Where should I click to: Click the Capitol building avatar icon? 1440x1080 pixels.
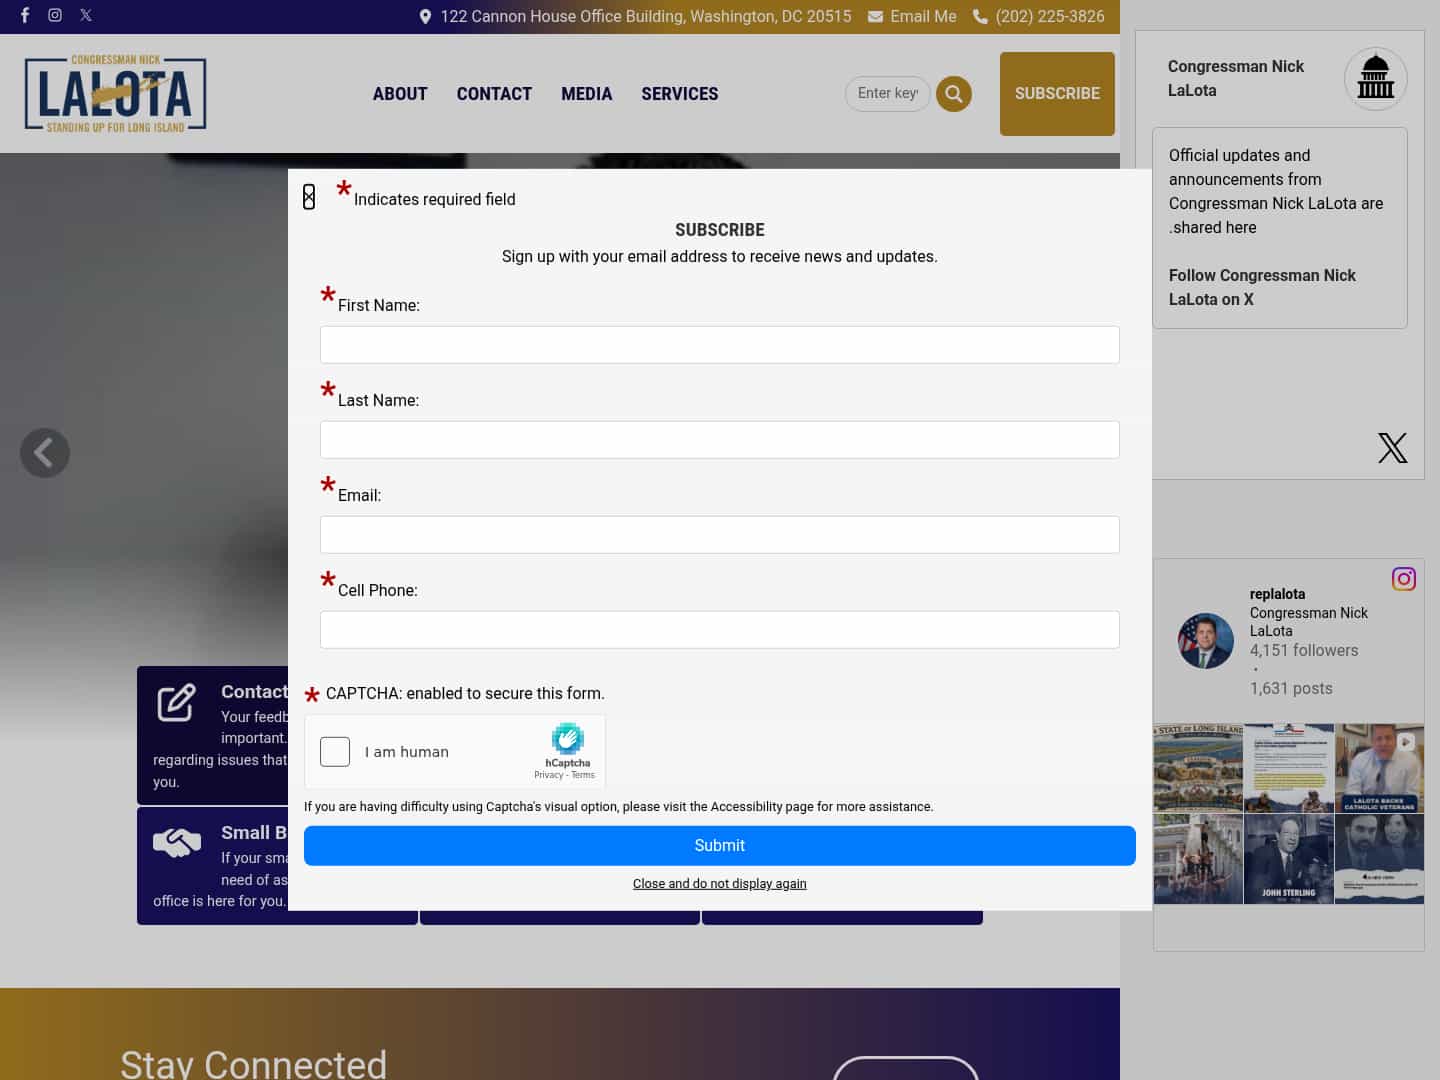[x=1376, y=79]
